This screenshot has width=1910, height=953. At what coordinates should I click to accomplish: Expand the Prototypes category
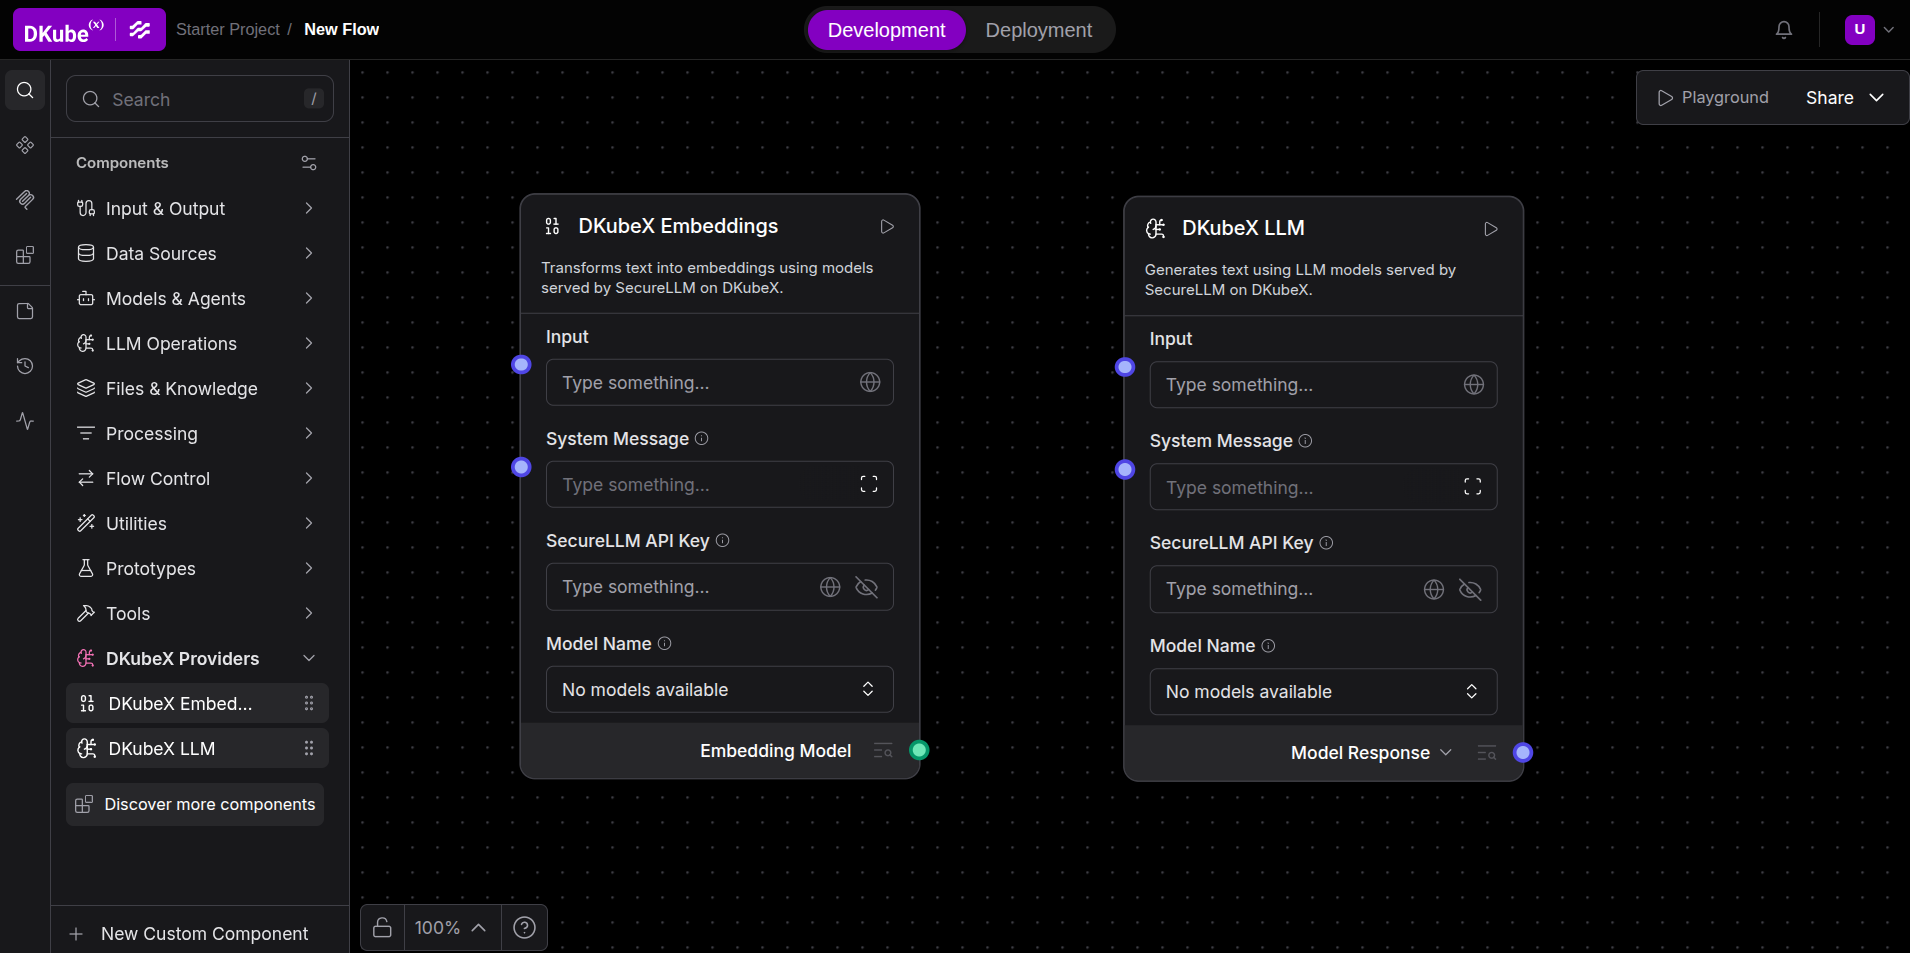coord(197,569)
